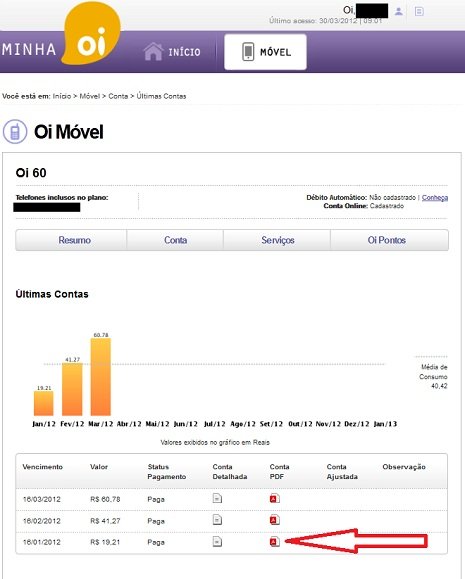Screen dimensions: 465x579
Task: Click the Oi 60 plan heading
Action: tap(31, 173)
